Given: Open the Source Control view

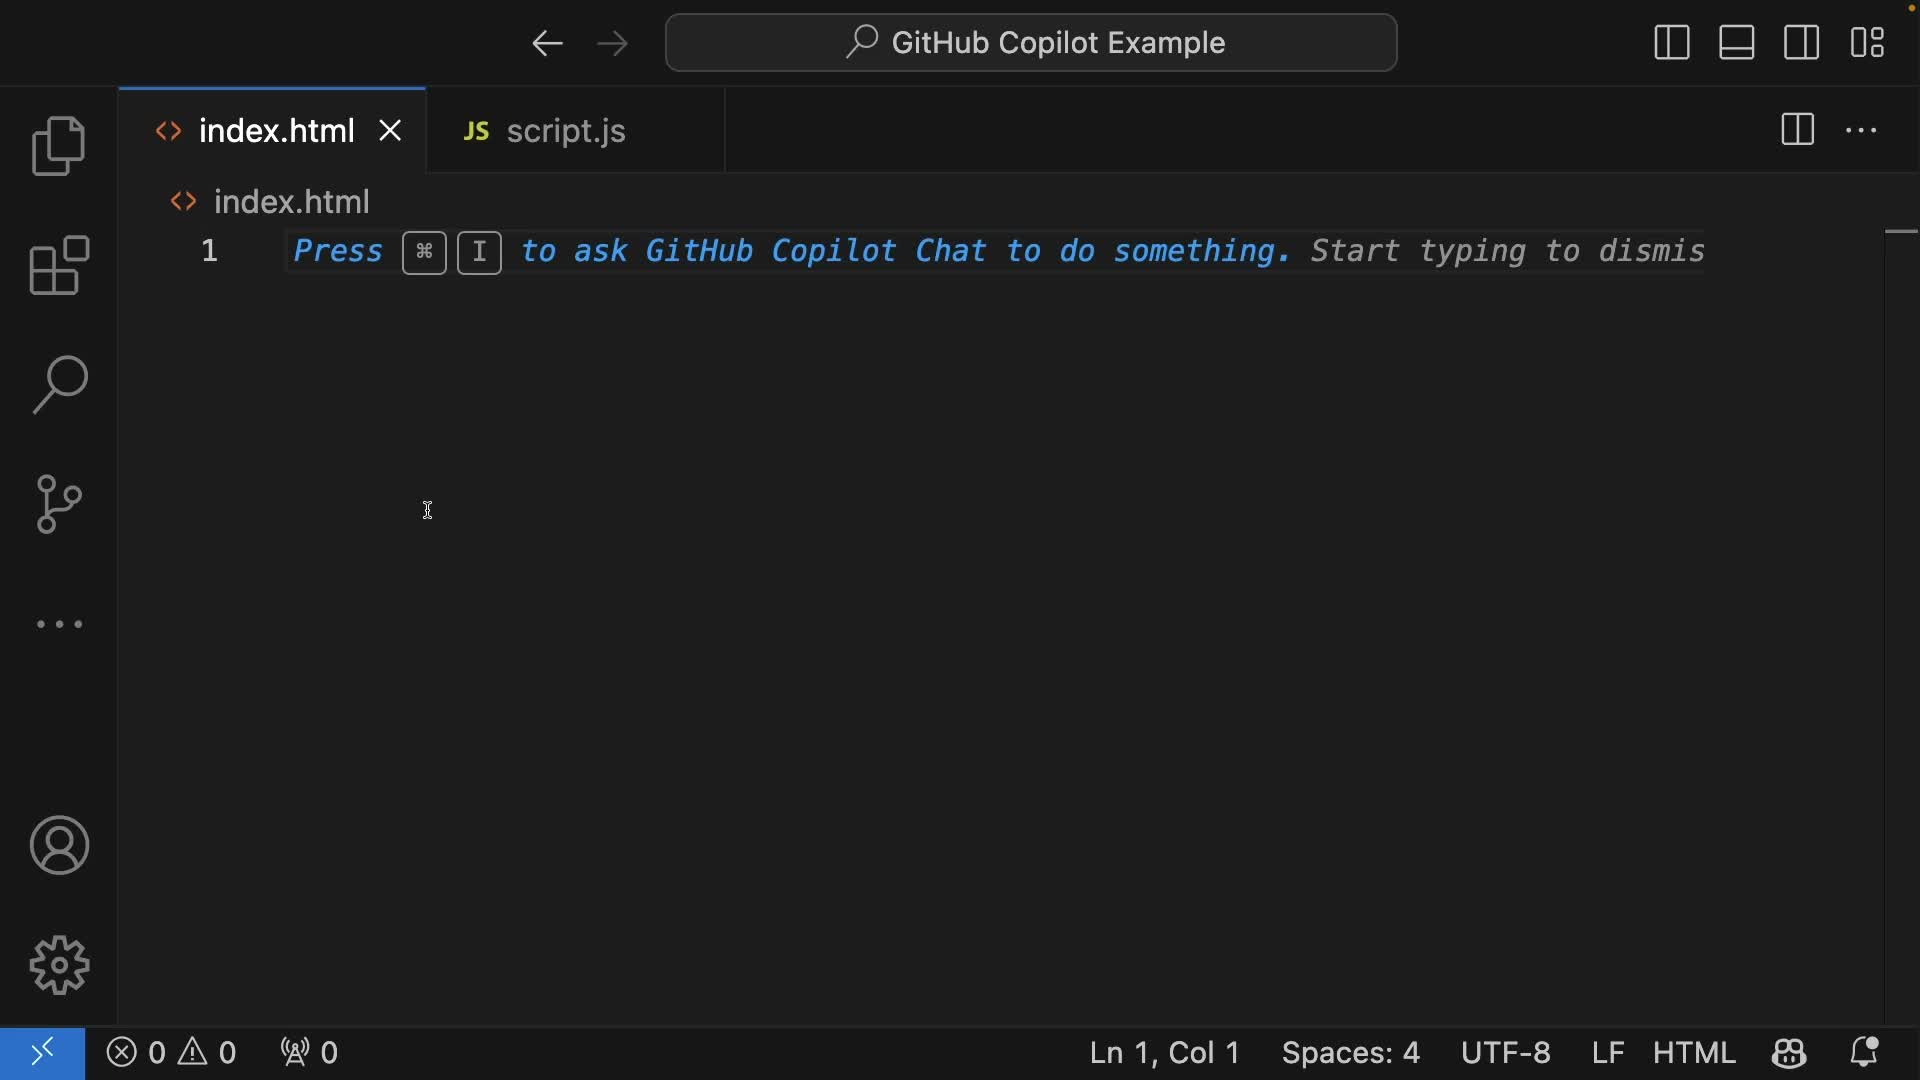Looking at the screenshot, I should (59, 505).
